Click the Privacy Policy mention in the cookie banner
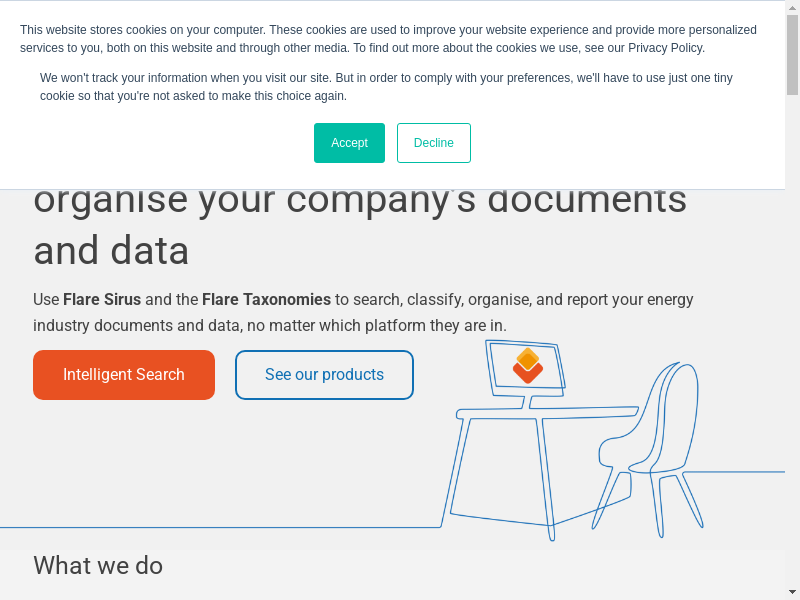Screen dimensions: 800x600 click(667, 48)
